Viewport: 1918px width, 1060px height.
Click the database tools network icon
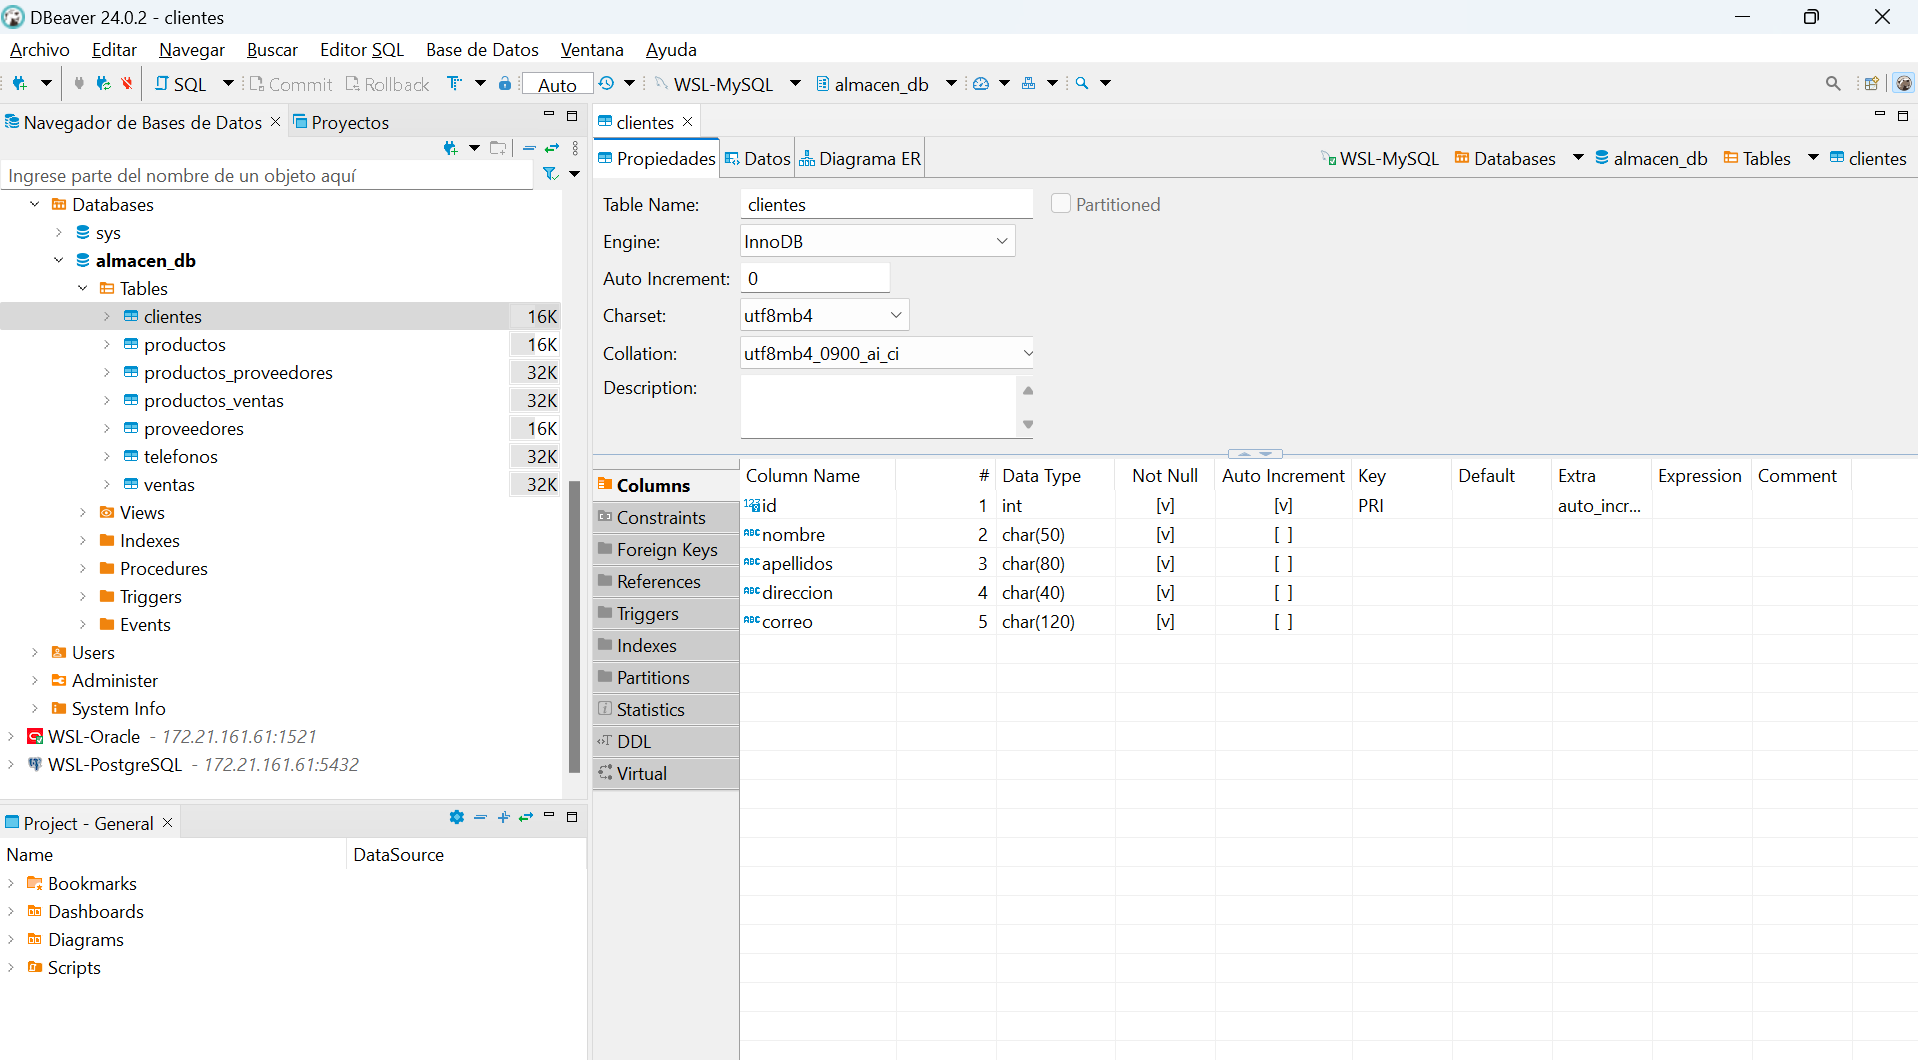[x=1028, y=83]
